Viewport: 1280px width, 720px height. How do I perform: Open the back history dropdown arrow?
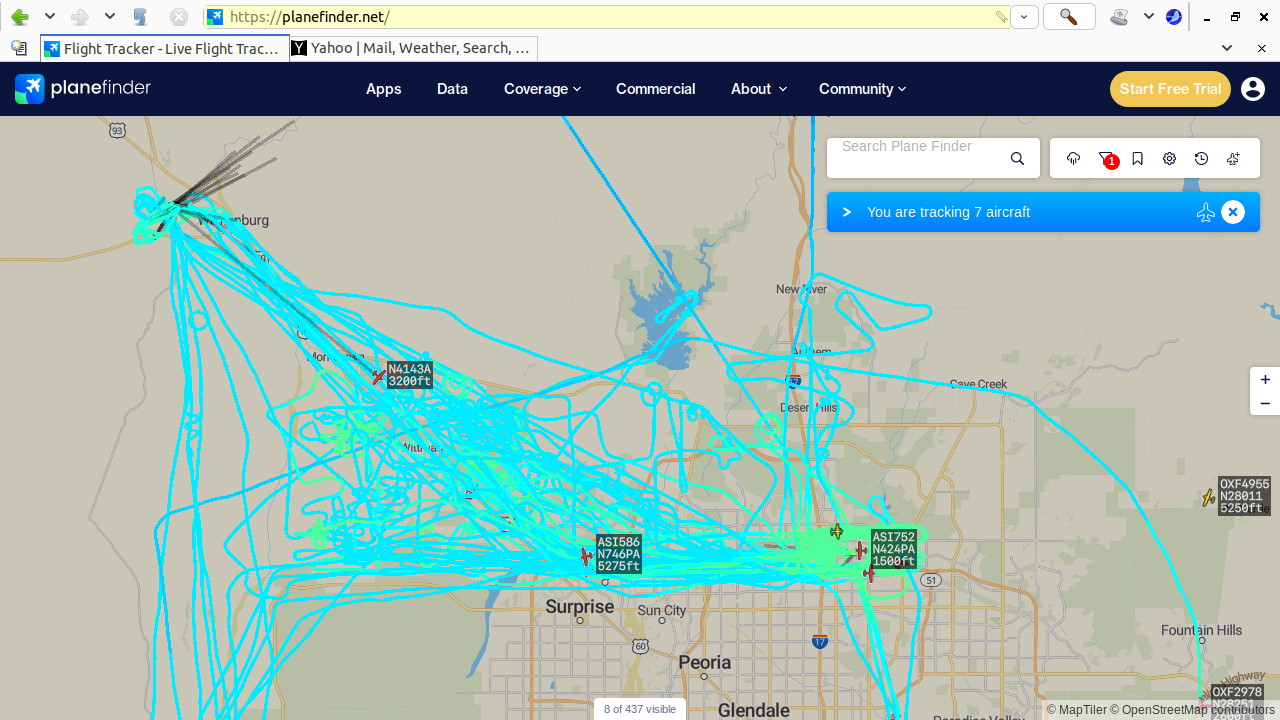tap(49, 17)
